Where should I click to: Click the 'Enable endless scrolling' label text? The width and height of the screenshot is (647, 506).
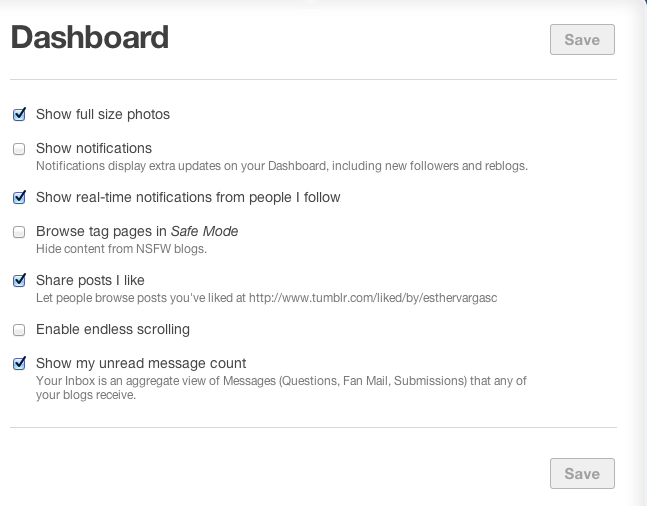[113, 330]
